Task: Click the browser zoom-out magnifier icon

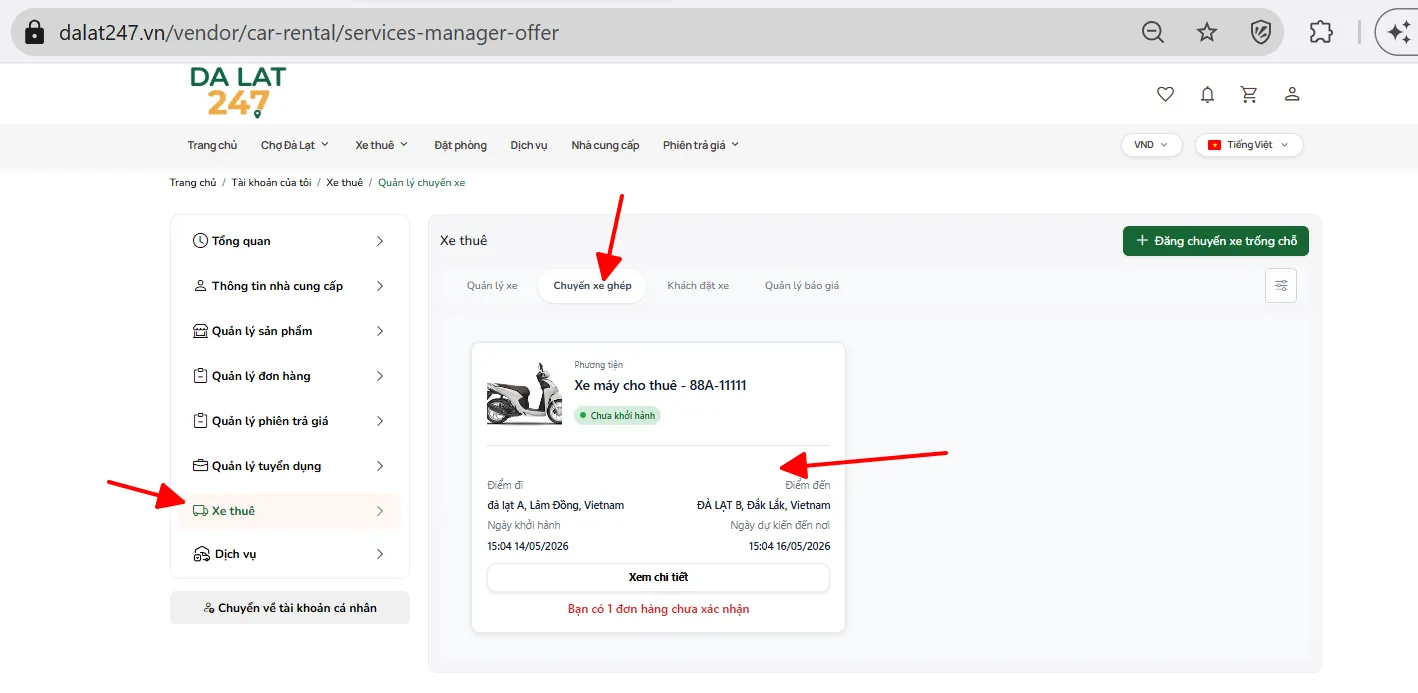Action: pos(1153,32)
